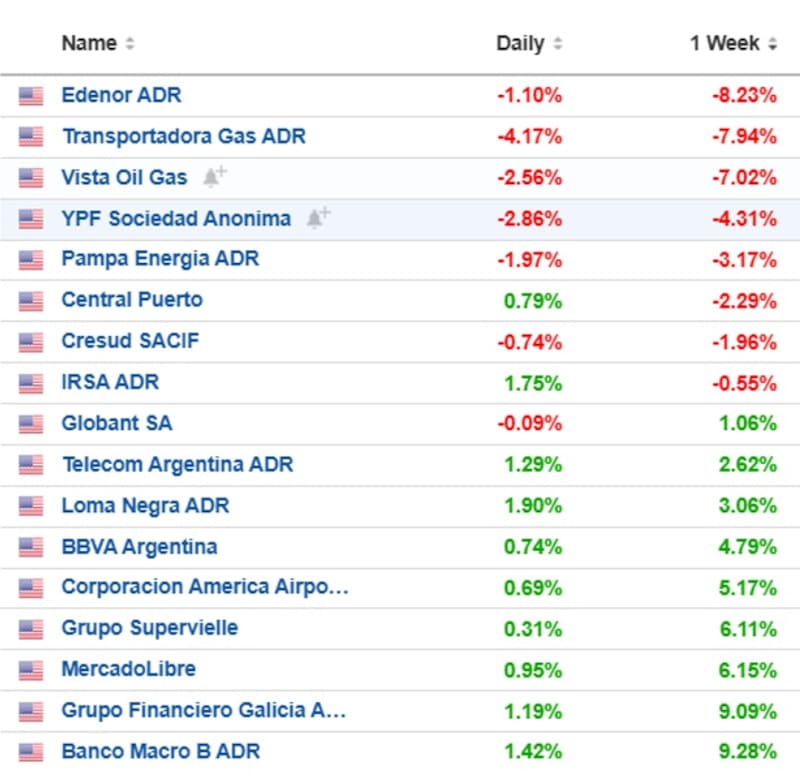This screenshot has height=783, width=800.
Task: Click the flag icon beside Central Puerto
Action: point(31,301)
